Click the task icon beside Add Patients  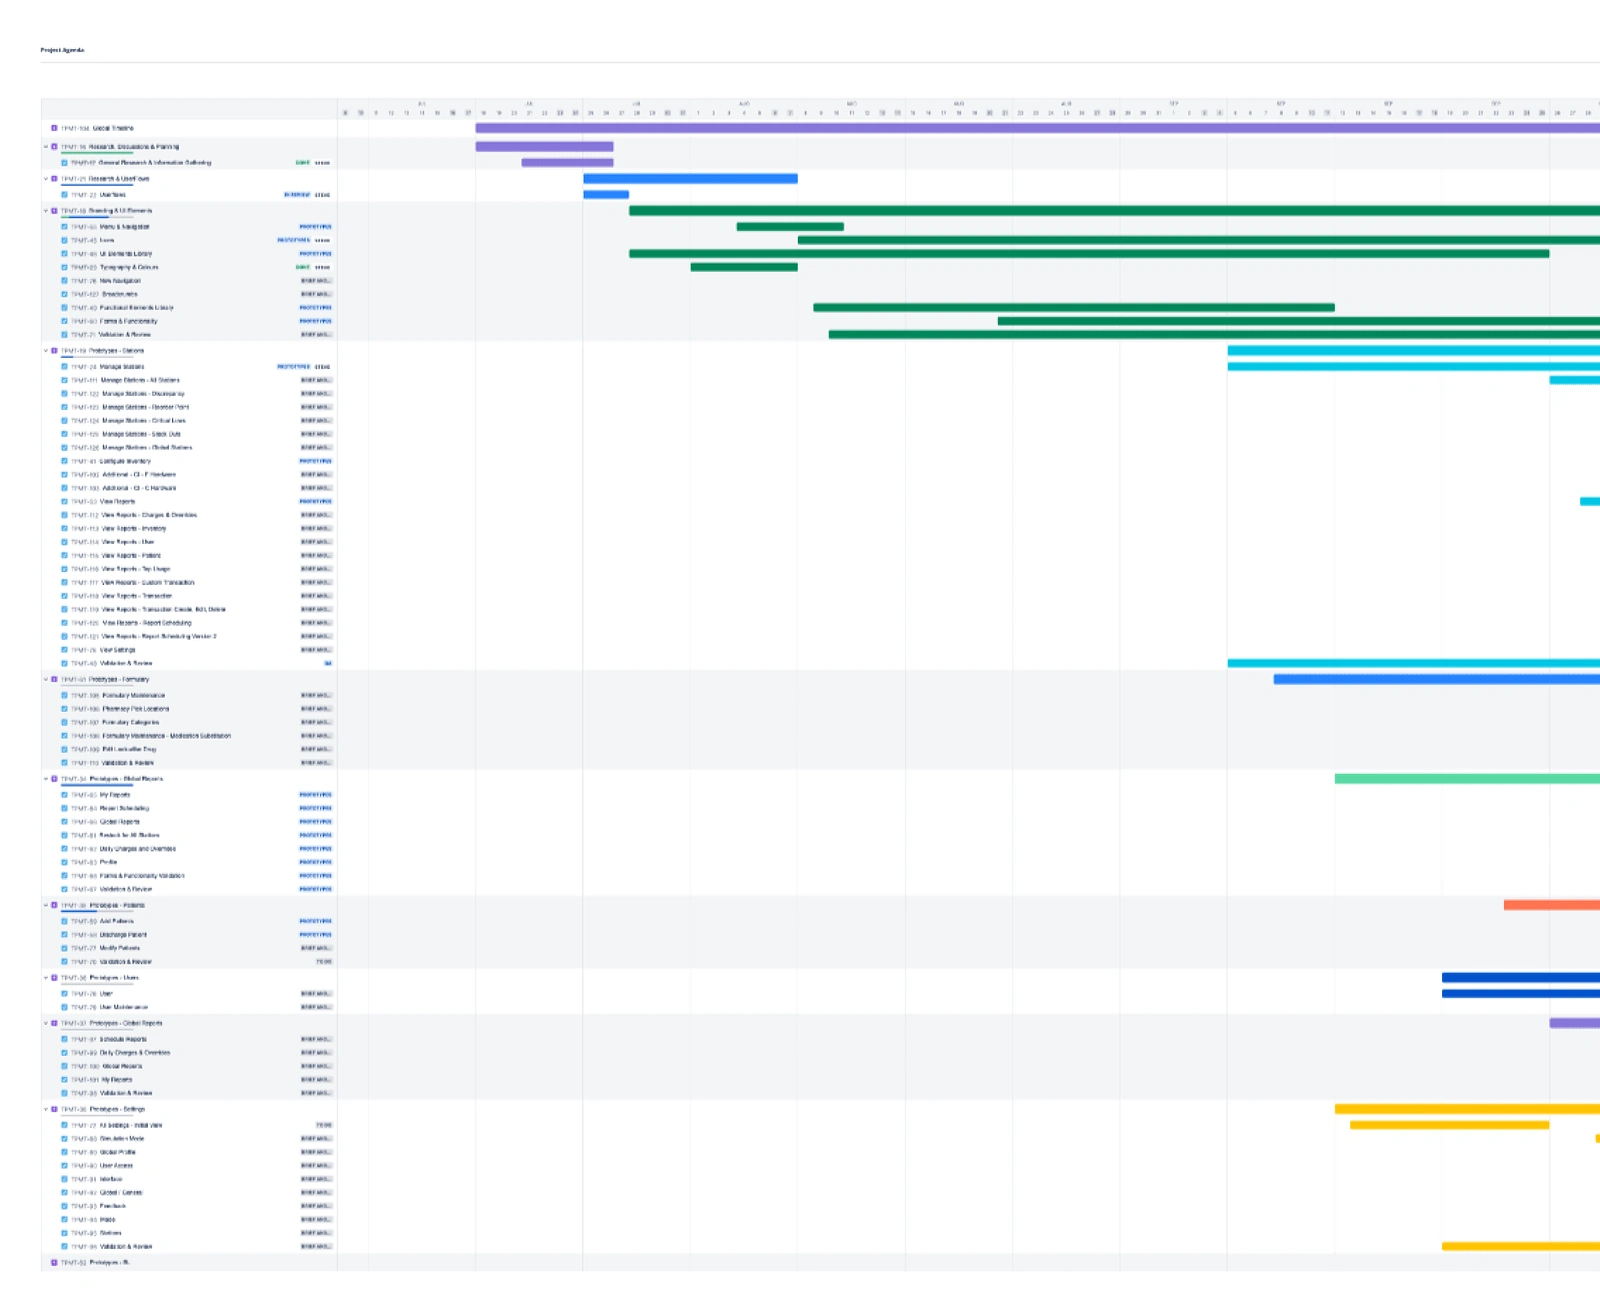64,921
